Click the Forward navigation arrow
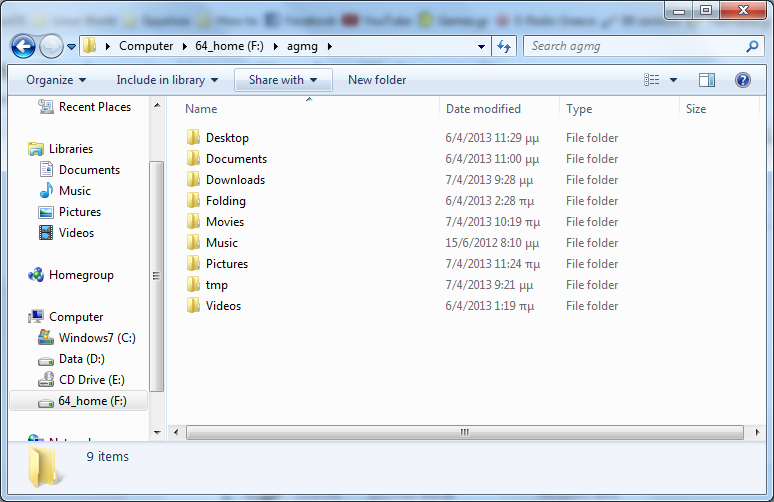Screen dimensions: 774x502 click(x=51, y=46)
